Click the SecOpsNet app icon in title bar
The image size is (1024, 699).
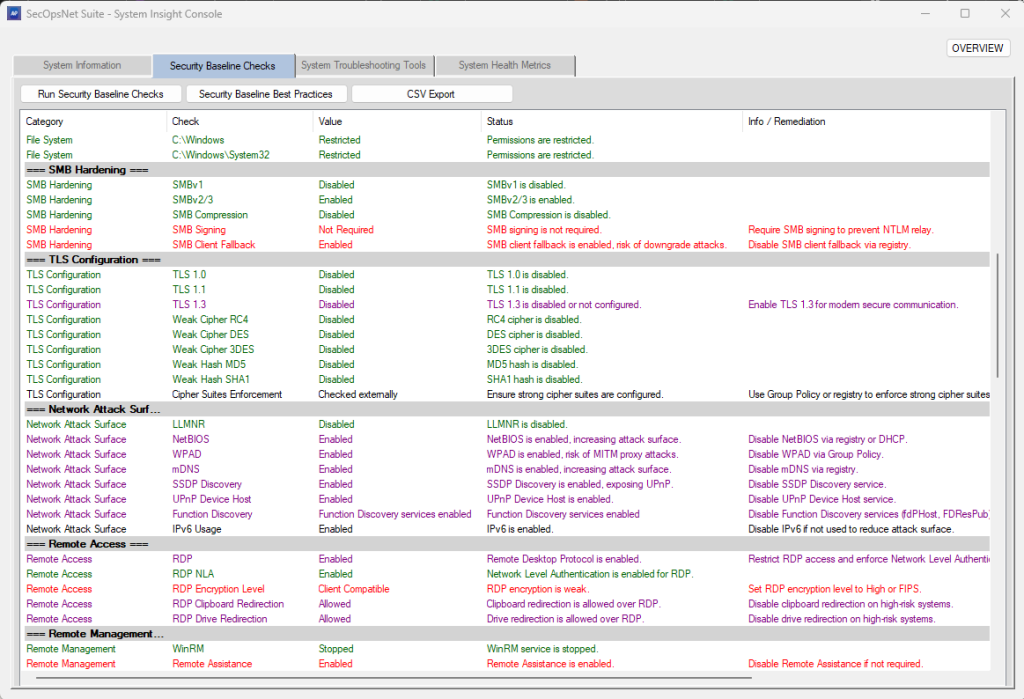(x=16, y=14)
